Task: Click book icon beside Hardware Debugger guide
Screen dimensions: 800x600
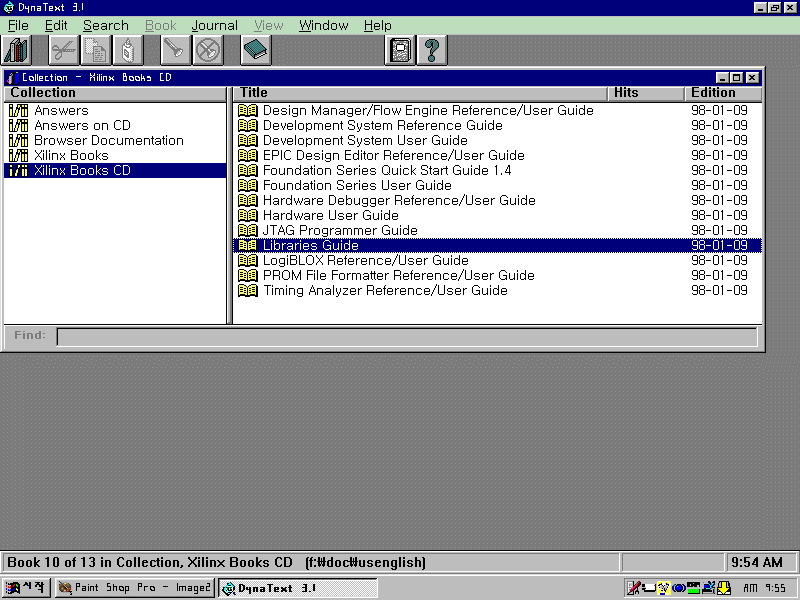Action: (x=248, y=201)
